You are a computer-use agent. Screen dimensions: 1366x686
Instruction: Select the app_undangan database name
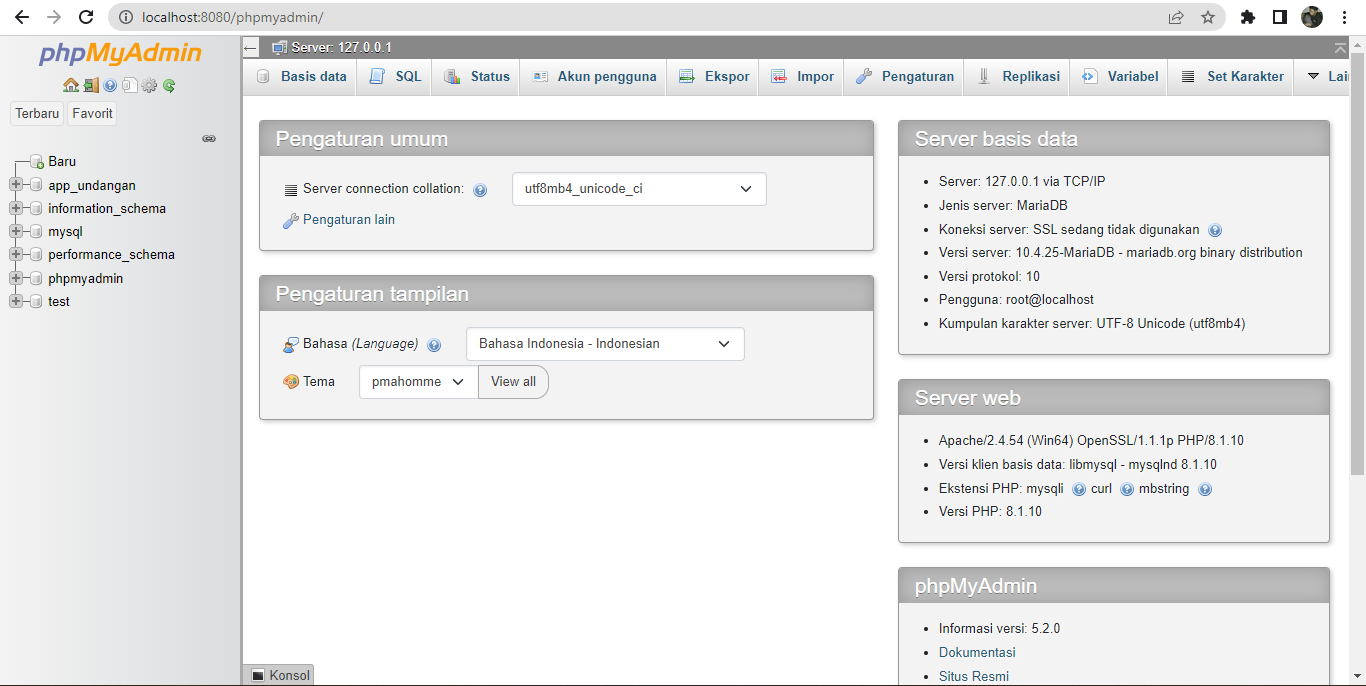pos(92,186)
